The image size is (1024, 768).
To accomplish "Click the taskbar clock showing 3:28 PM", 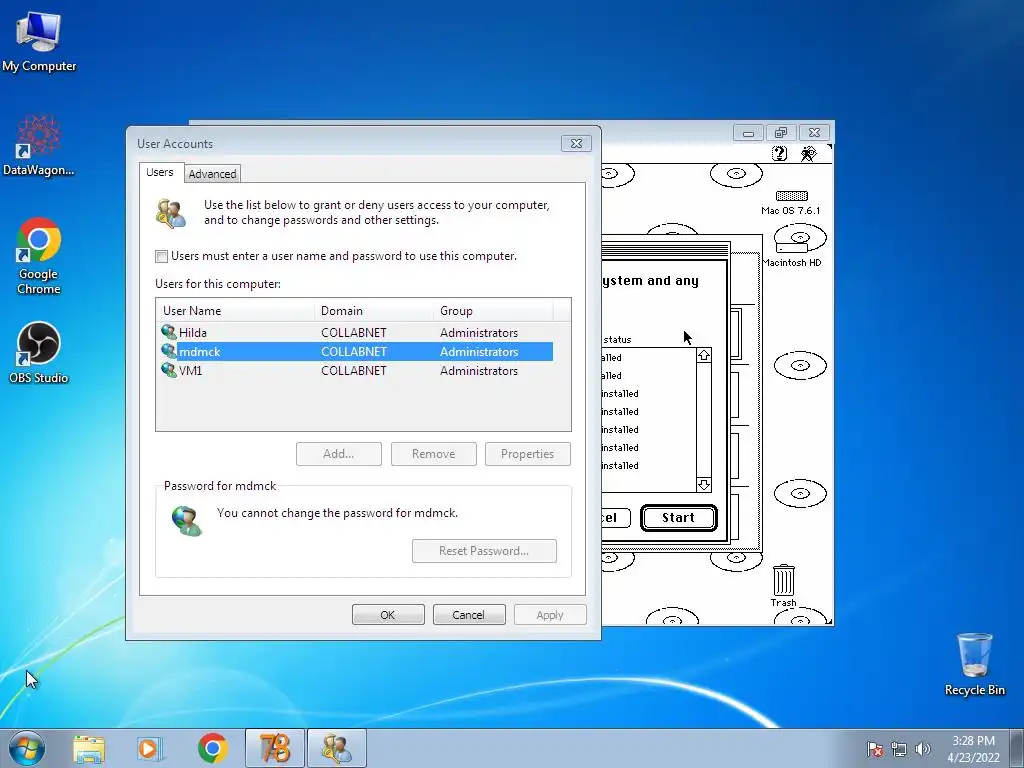I will pyautogui.click(x=973, y=748).
